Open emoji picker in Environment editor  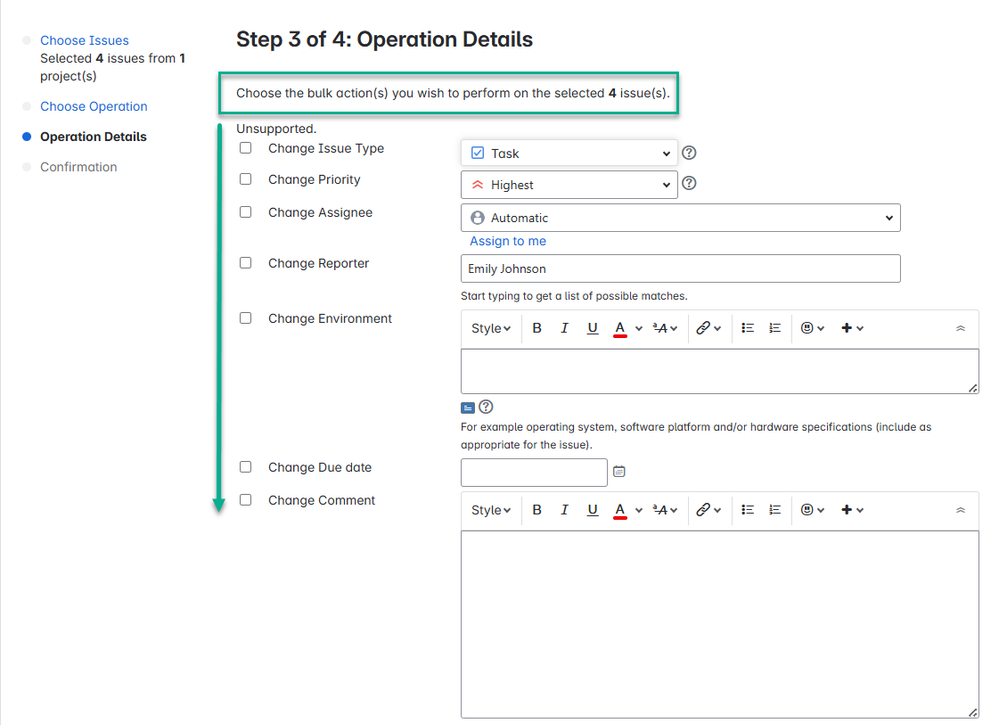click(812, 328)
